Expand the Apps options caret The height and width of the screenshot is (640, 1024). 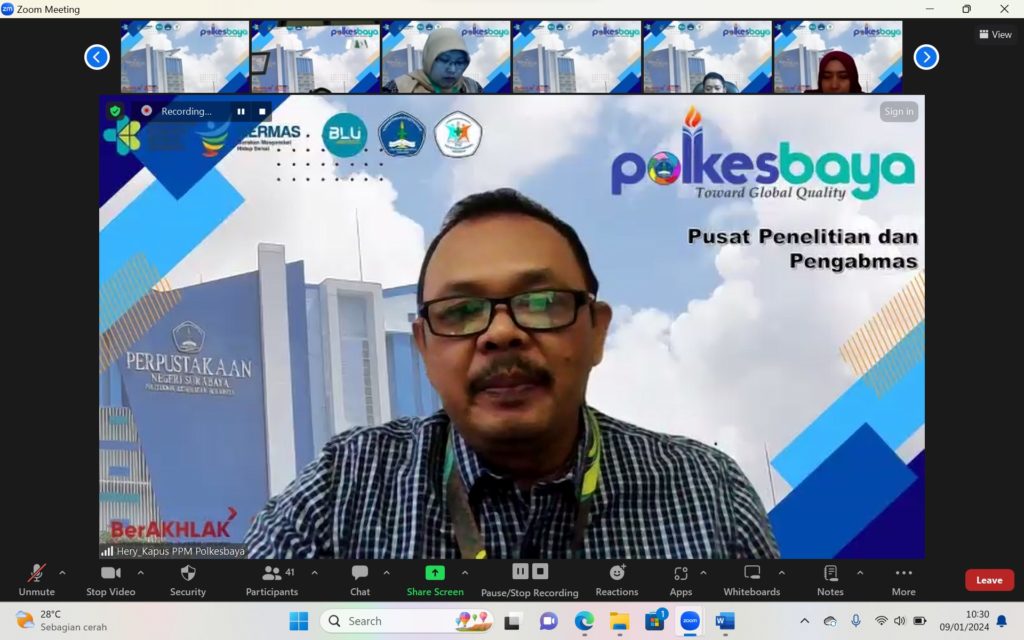pyautogui.click(x=703, y=573)
